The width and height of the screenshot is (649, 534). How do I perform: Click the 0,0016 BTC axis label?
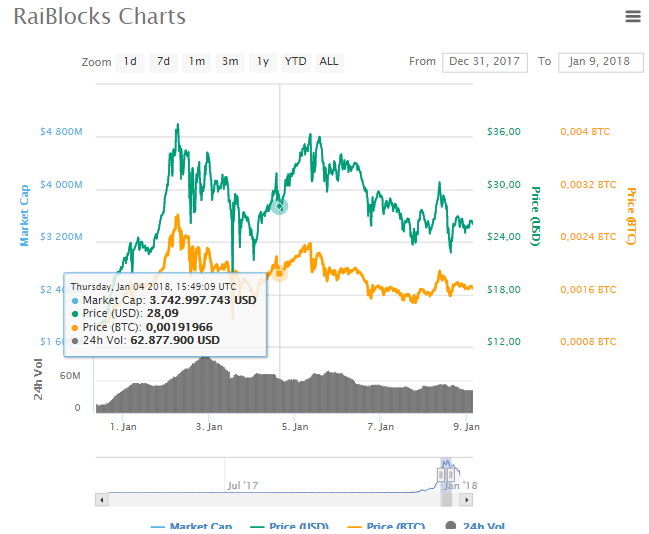[588, 290]
